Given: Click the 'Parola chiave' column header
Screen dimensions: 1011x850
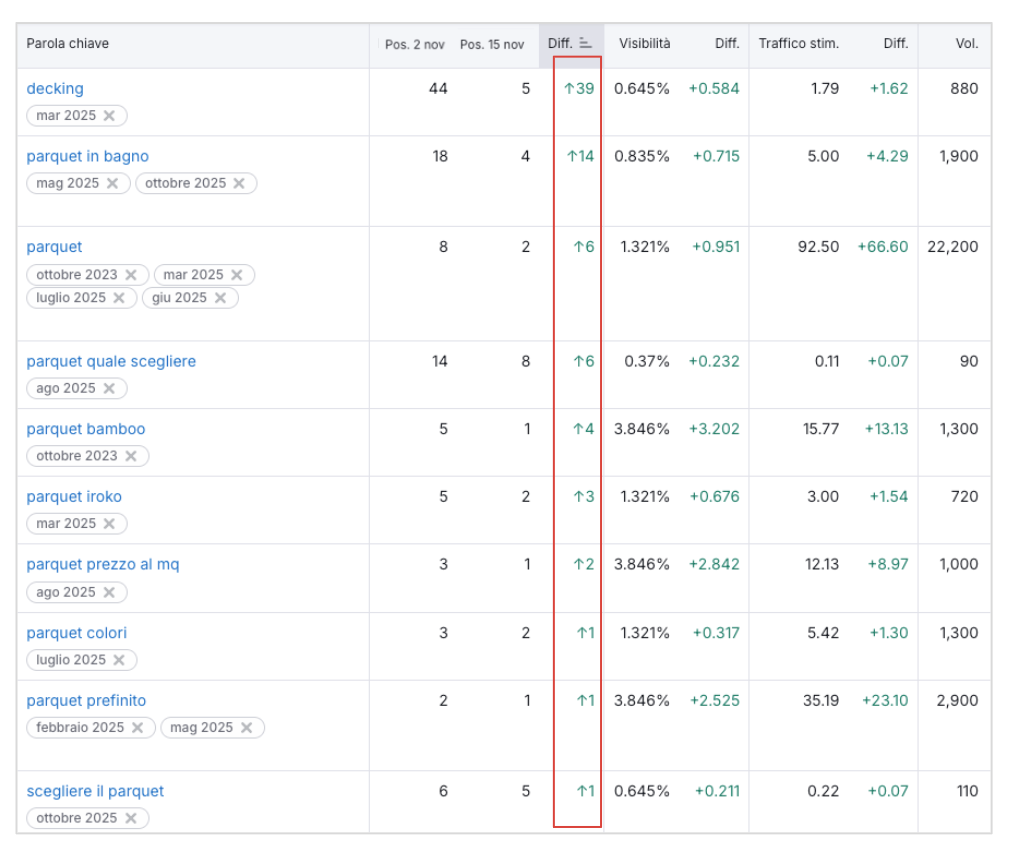Looking at the screenshot, I should tap(68, 44).
